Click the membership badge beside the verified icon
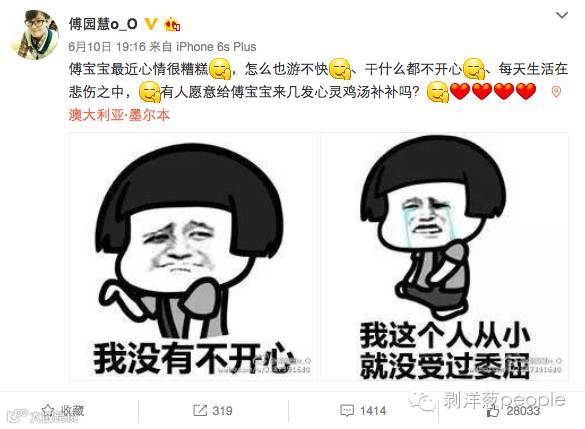This screenshot has height=429, width=585. [172, 25]
